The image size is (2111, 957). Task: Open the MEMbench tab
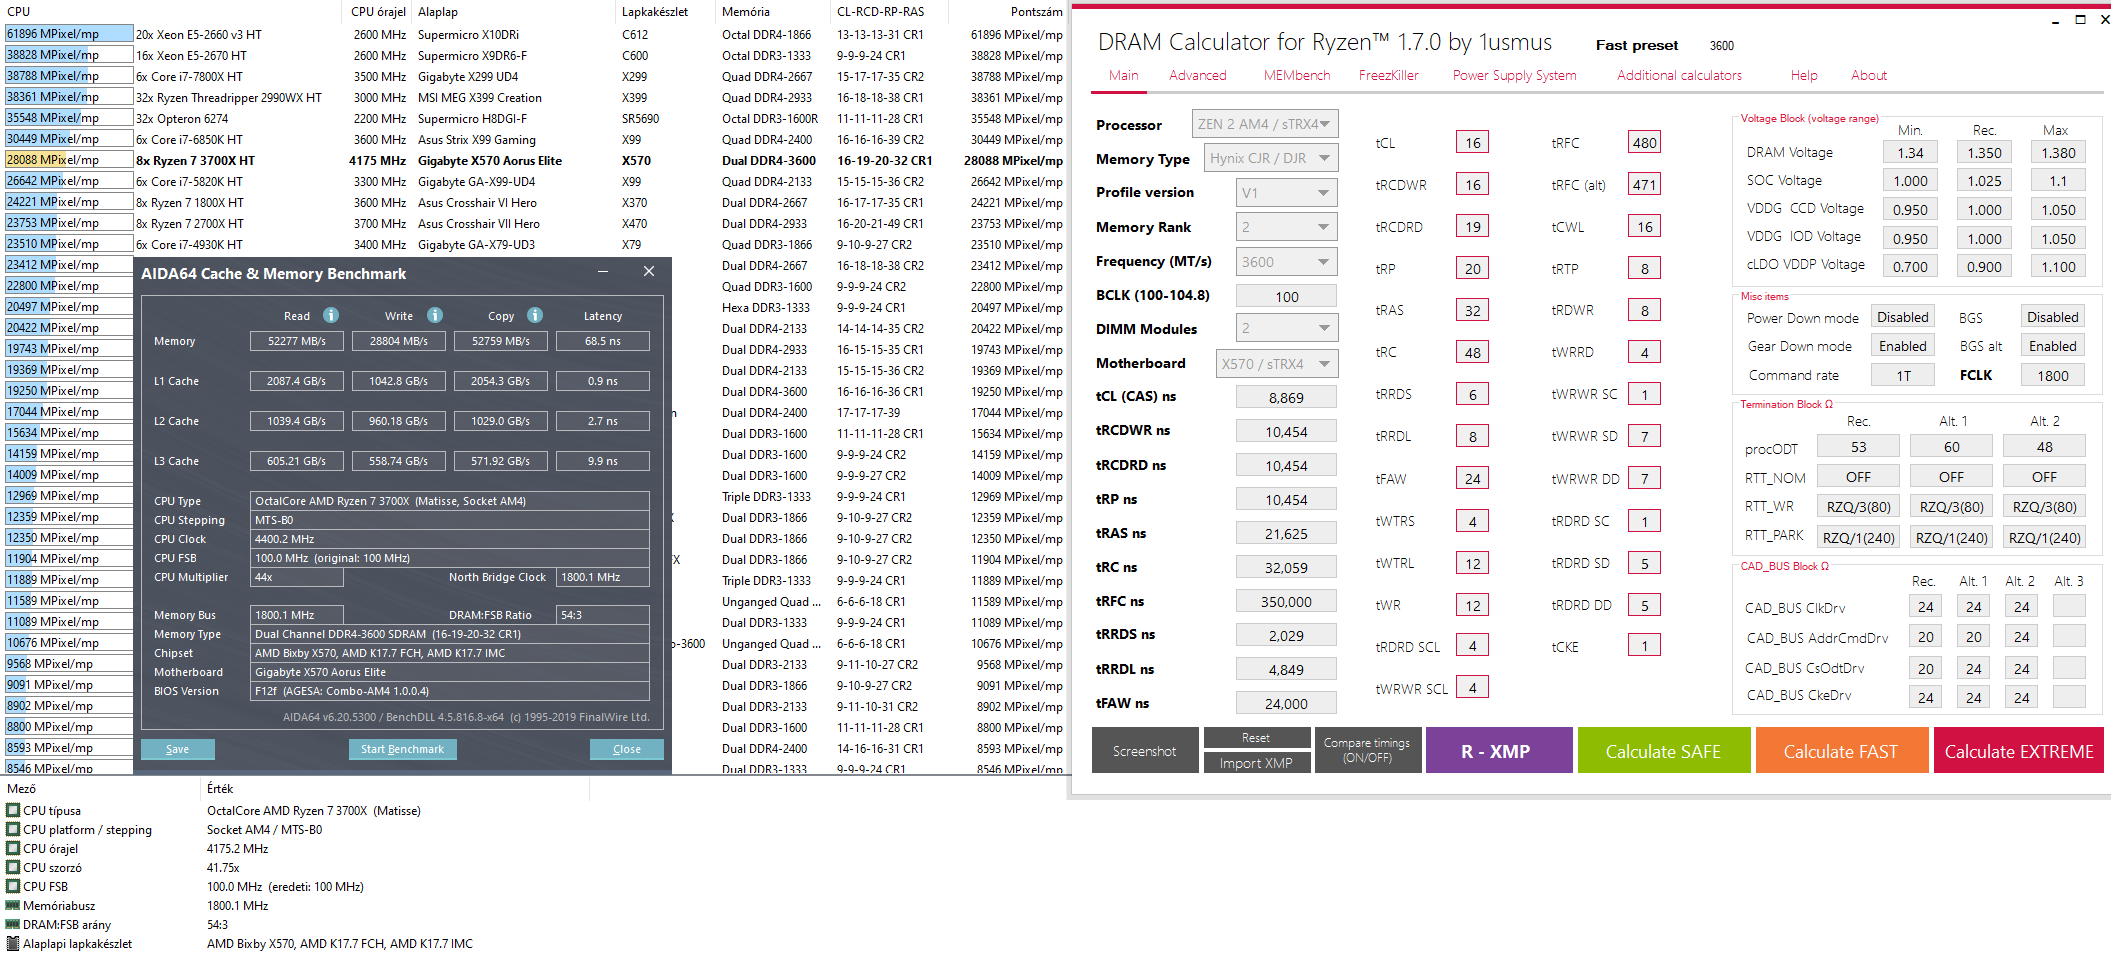point(1297,75)
